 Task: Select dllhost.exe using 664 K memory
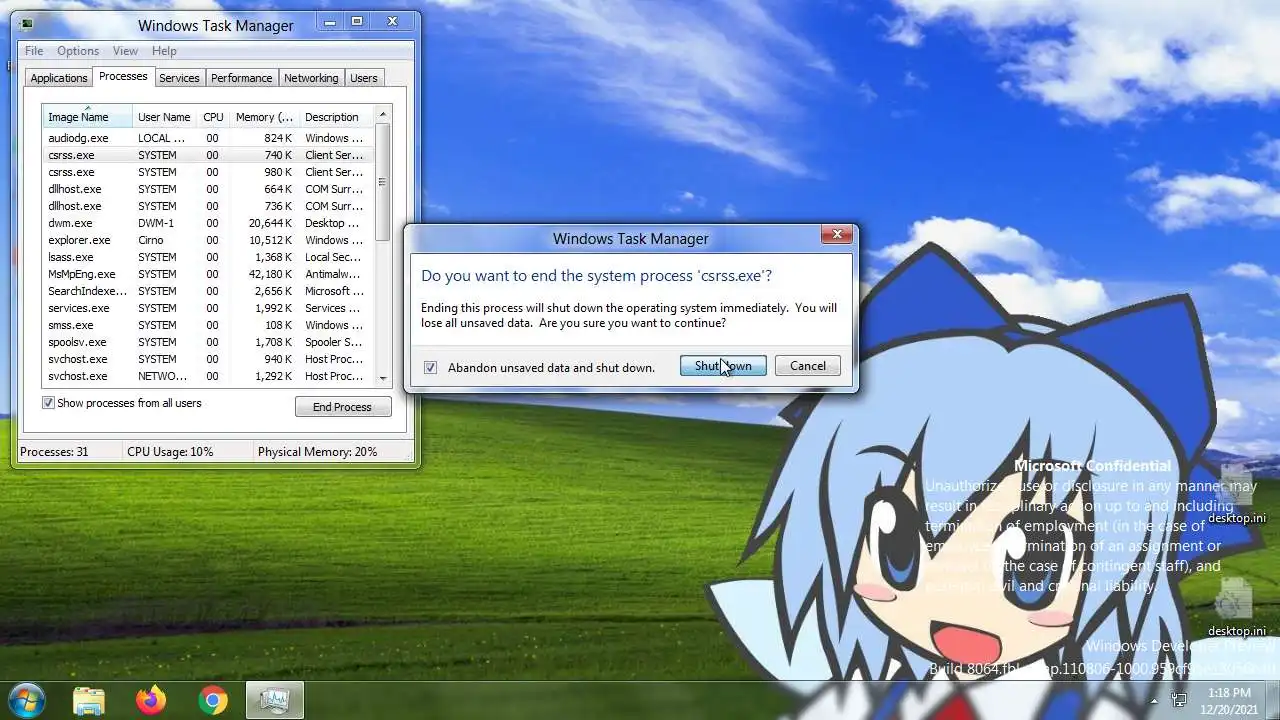pos(208,189)
